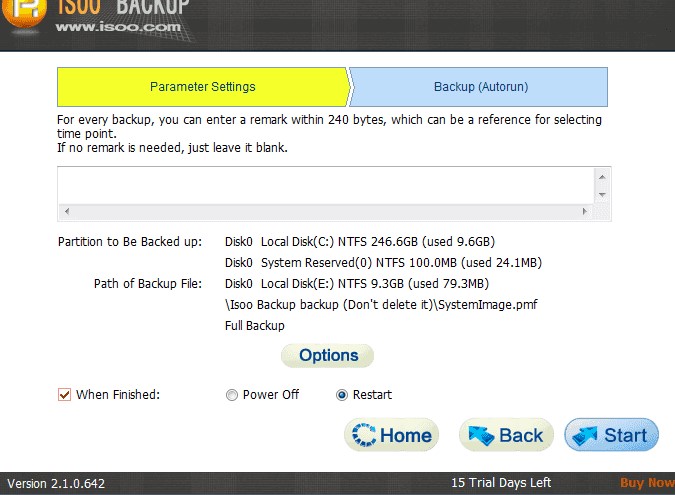
Task: Click inside the remark text box
Action: point(326,186)
